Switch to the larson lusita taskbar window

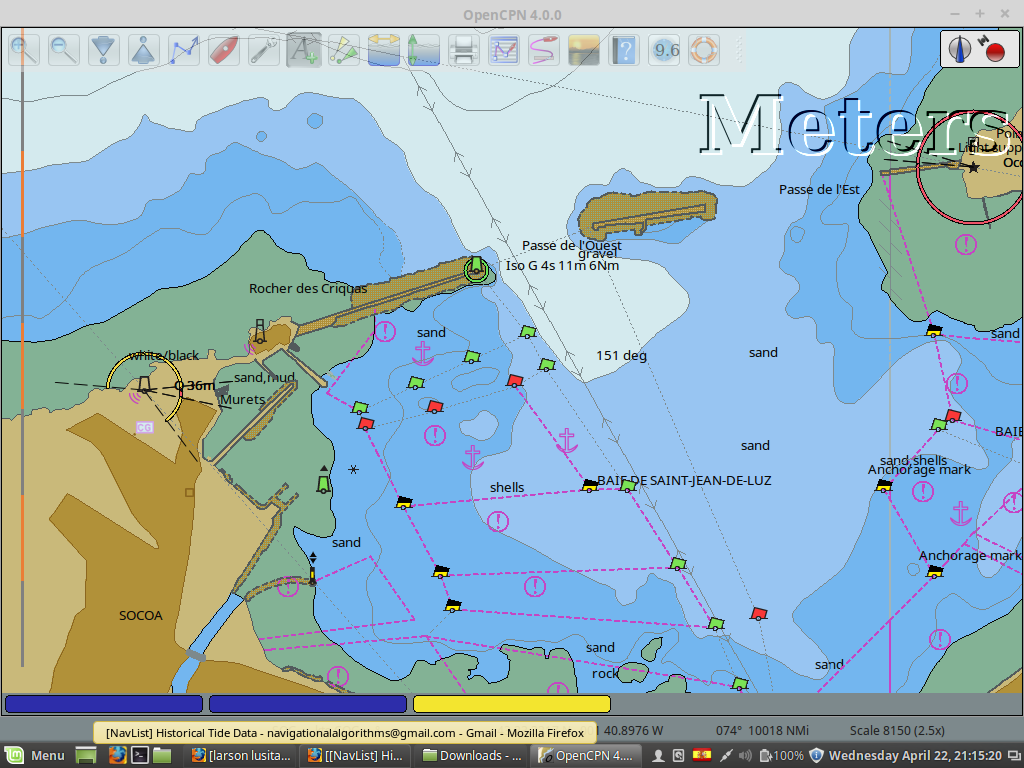coord(243,755)
